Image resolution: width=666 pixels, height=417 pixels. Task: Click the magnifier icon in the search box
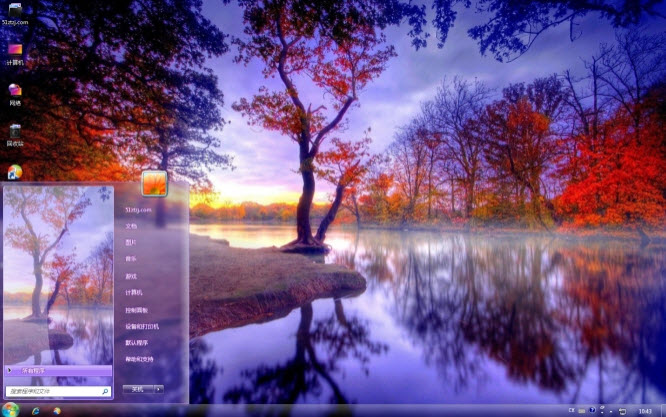pos(105,391)
